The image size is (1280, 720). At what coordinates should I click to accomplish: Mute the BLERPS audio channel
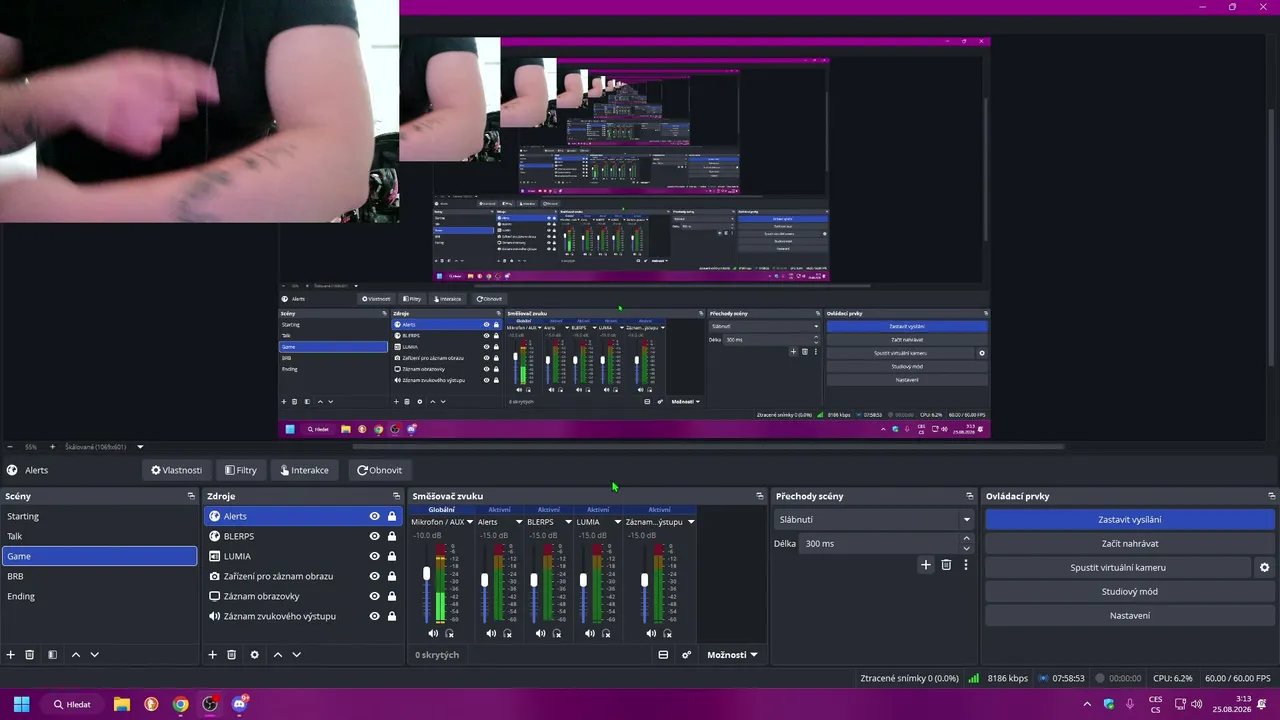pos(541,633)
